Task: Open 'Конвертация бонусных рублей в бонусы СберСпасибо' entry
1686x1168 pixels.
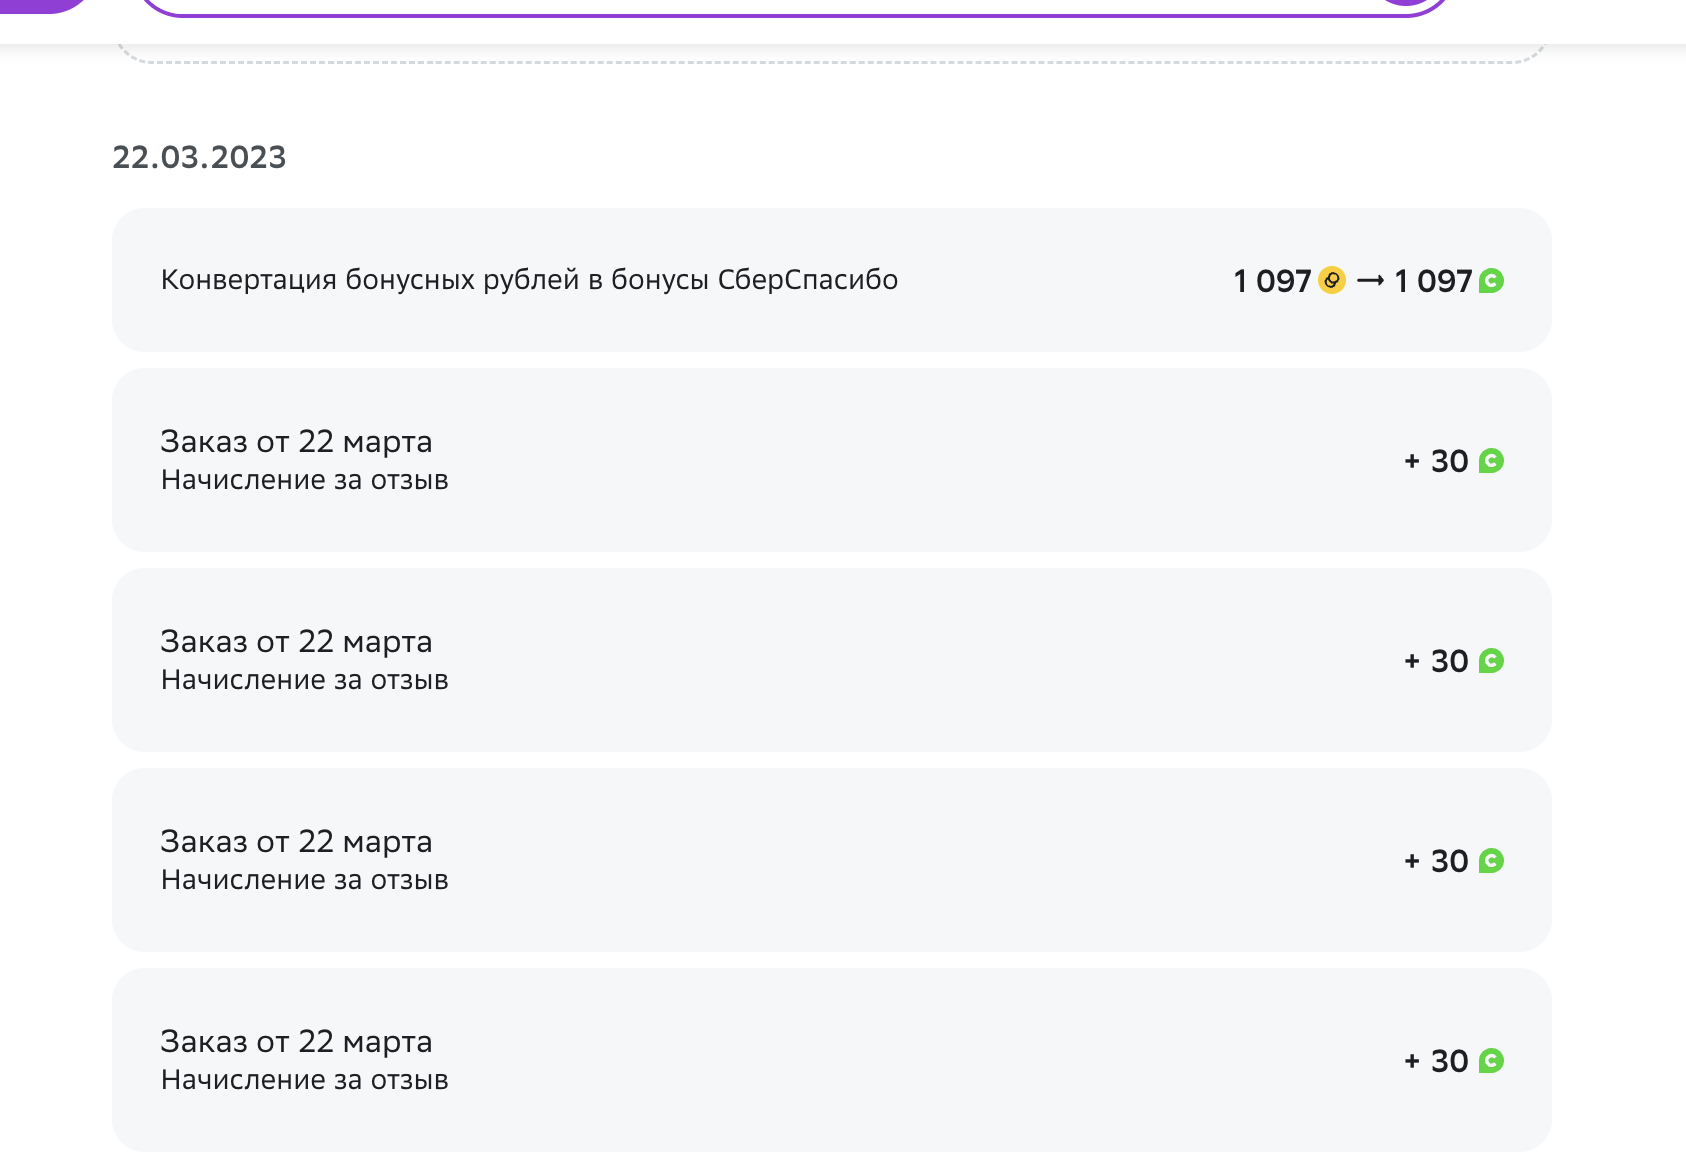Action: [832, 280]
